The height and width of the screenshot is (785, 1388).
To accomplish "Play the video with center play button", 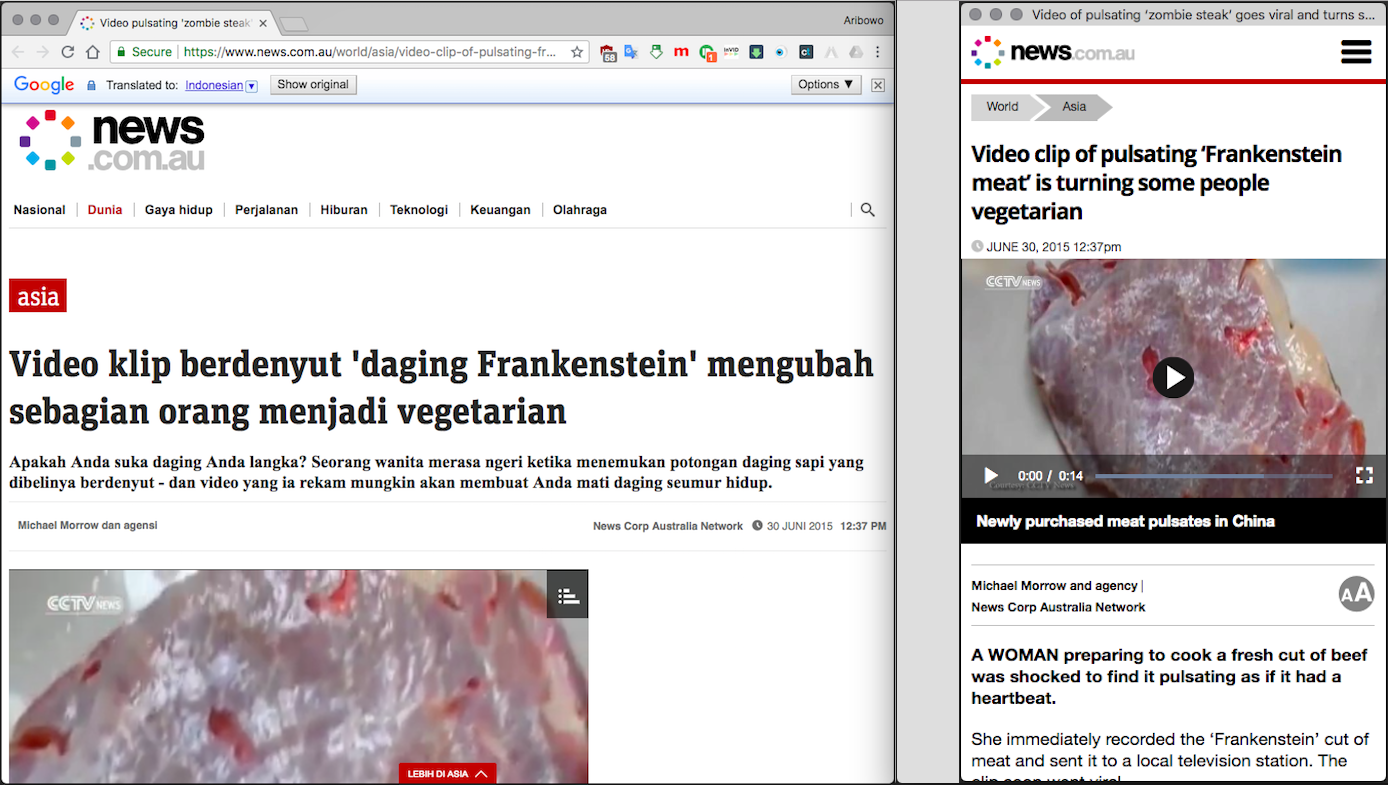I will (1173, 377).
